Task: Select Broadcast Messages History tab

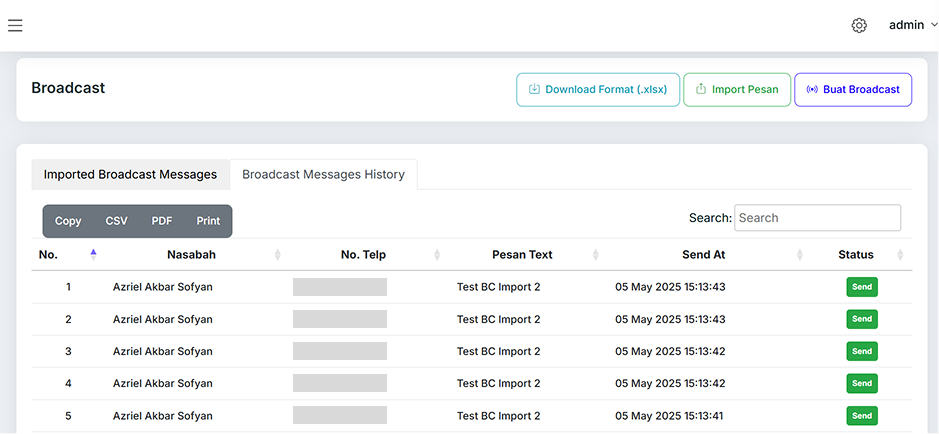Action: (x=323, y=174)
